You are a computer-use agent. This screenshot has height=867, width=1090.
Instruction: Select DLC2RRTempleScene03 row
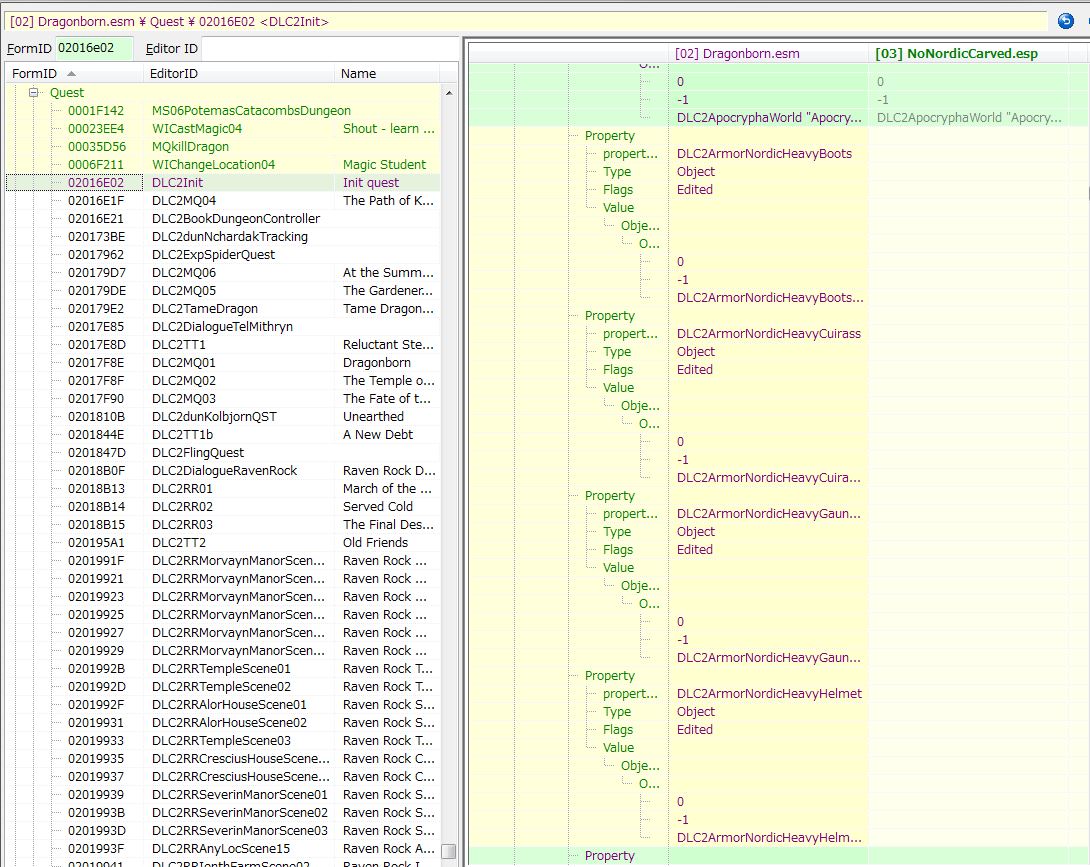tap(223, 741)
